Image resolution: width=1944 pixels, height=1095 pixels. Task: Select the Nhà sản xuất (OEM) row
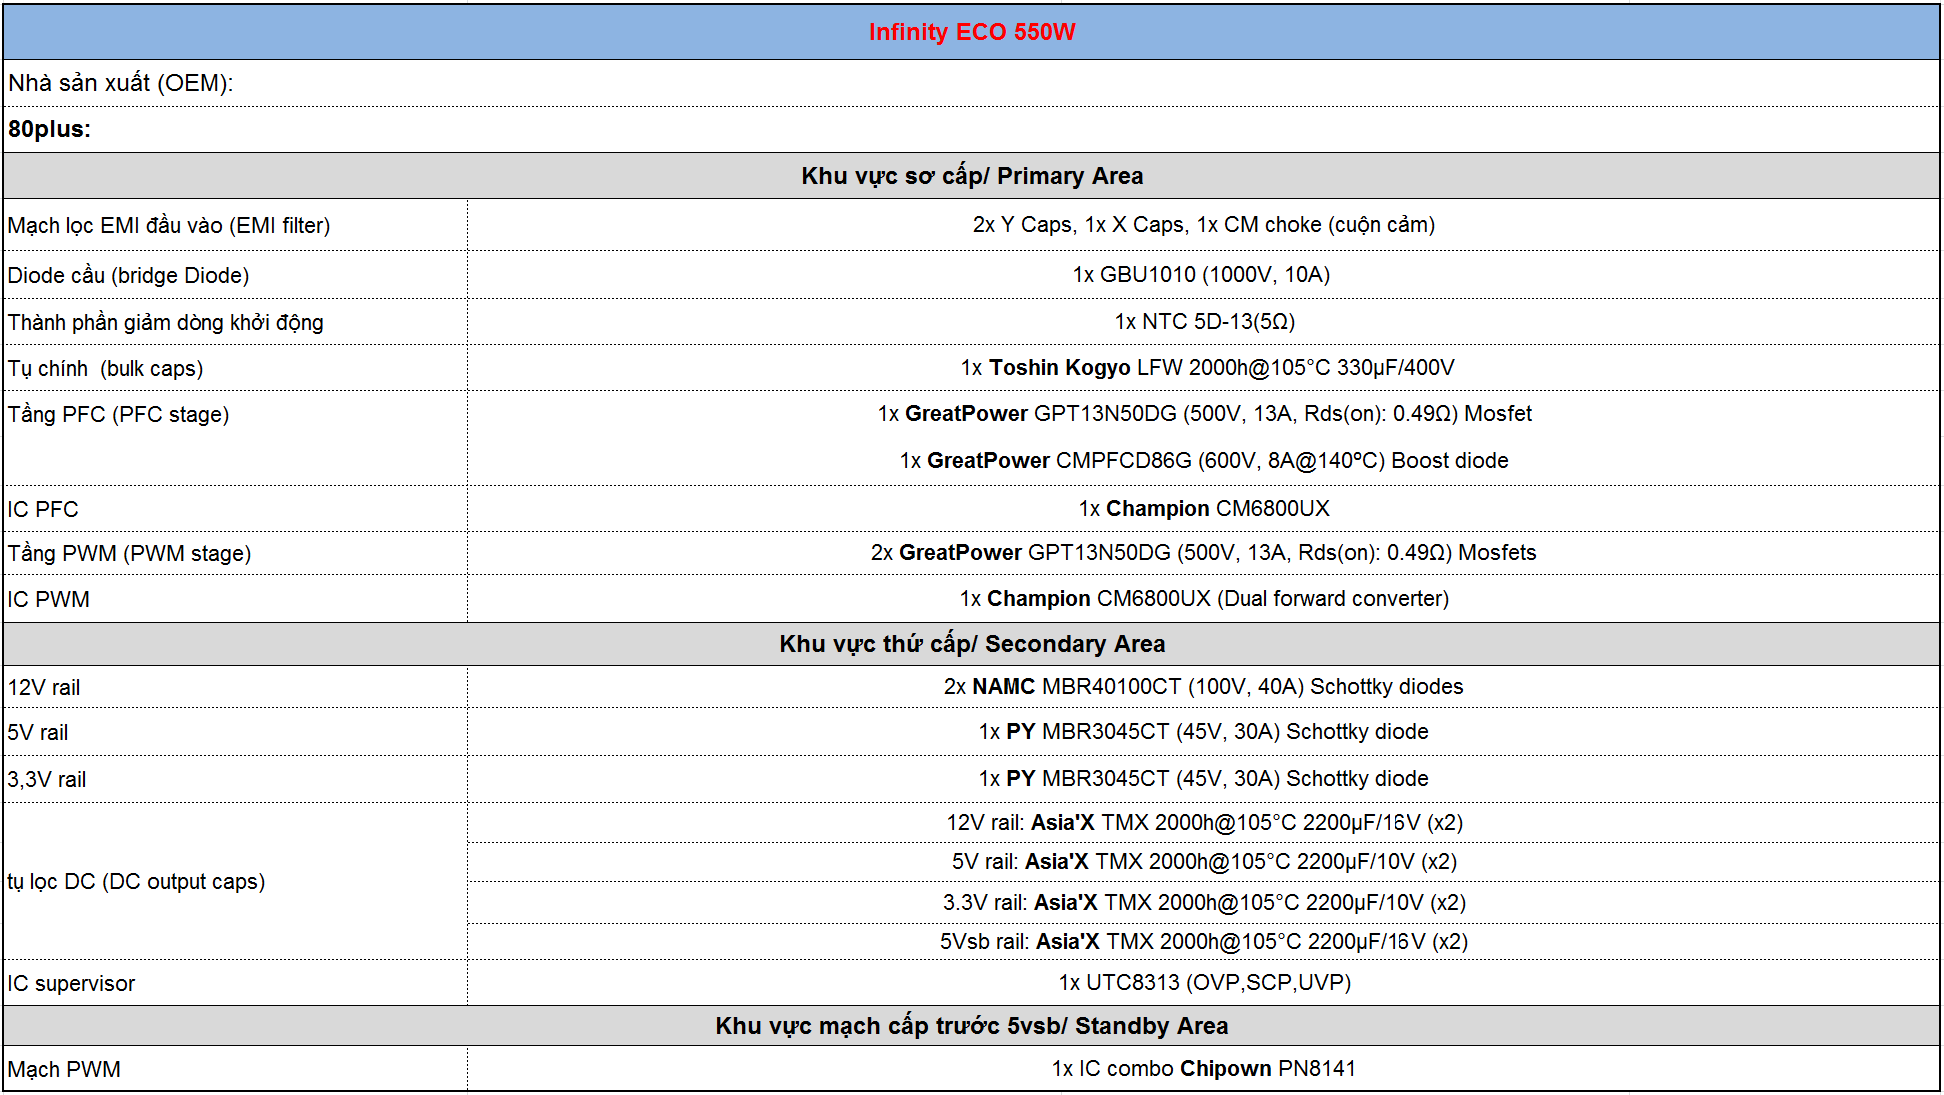click(120, 83)
